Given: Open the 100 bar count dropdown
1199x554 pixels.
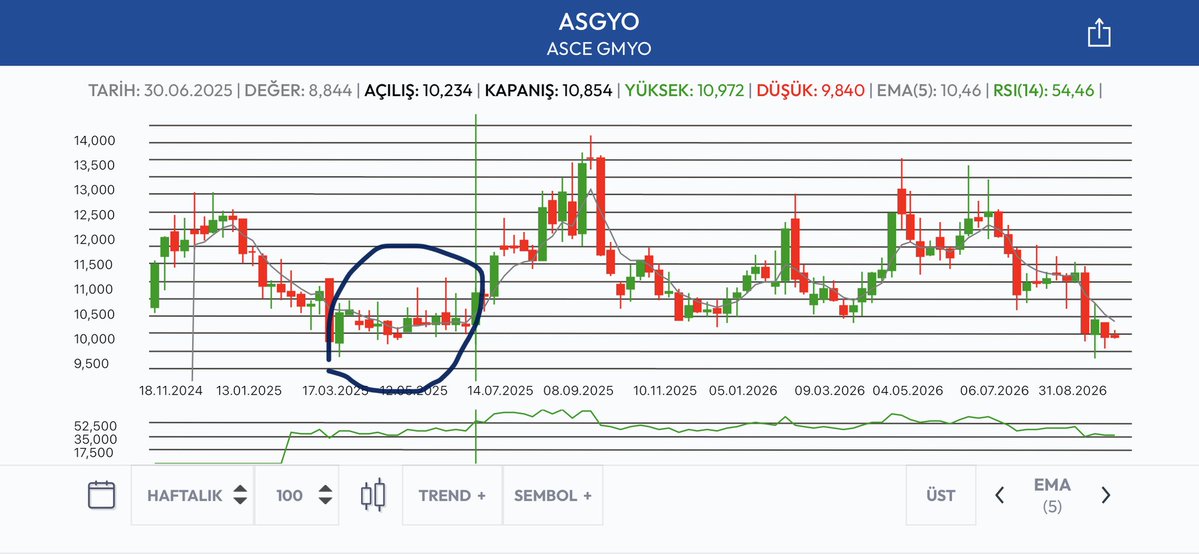Looking at the screenshot, I should click(x=297, y=495).
